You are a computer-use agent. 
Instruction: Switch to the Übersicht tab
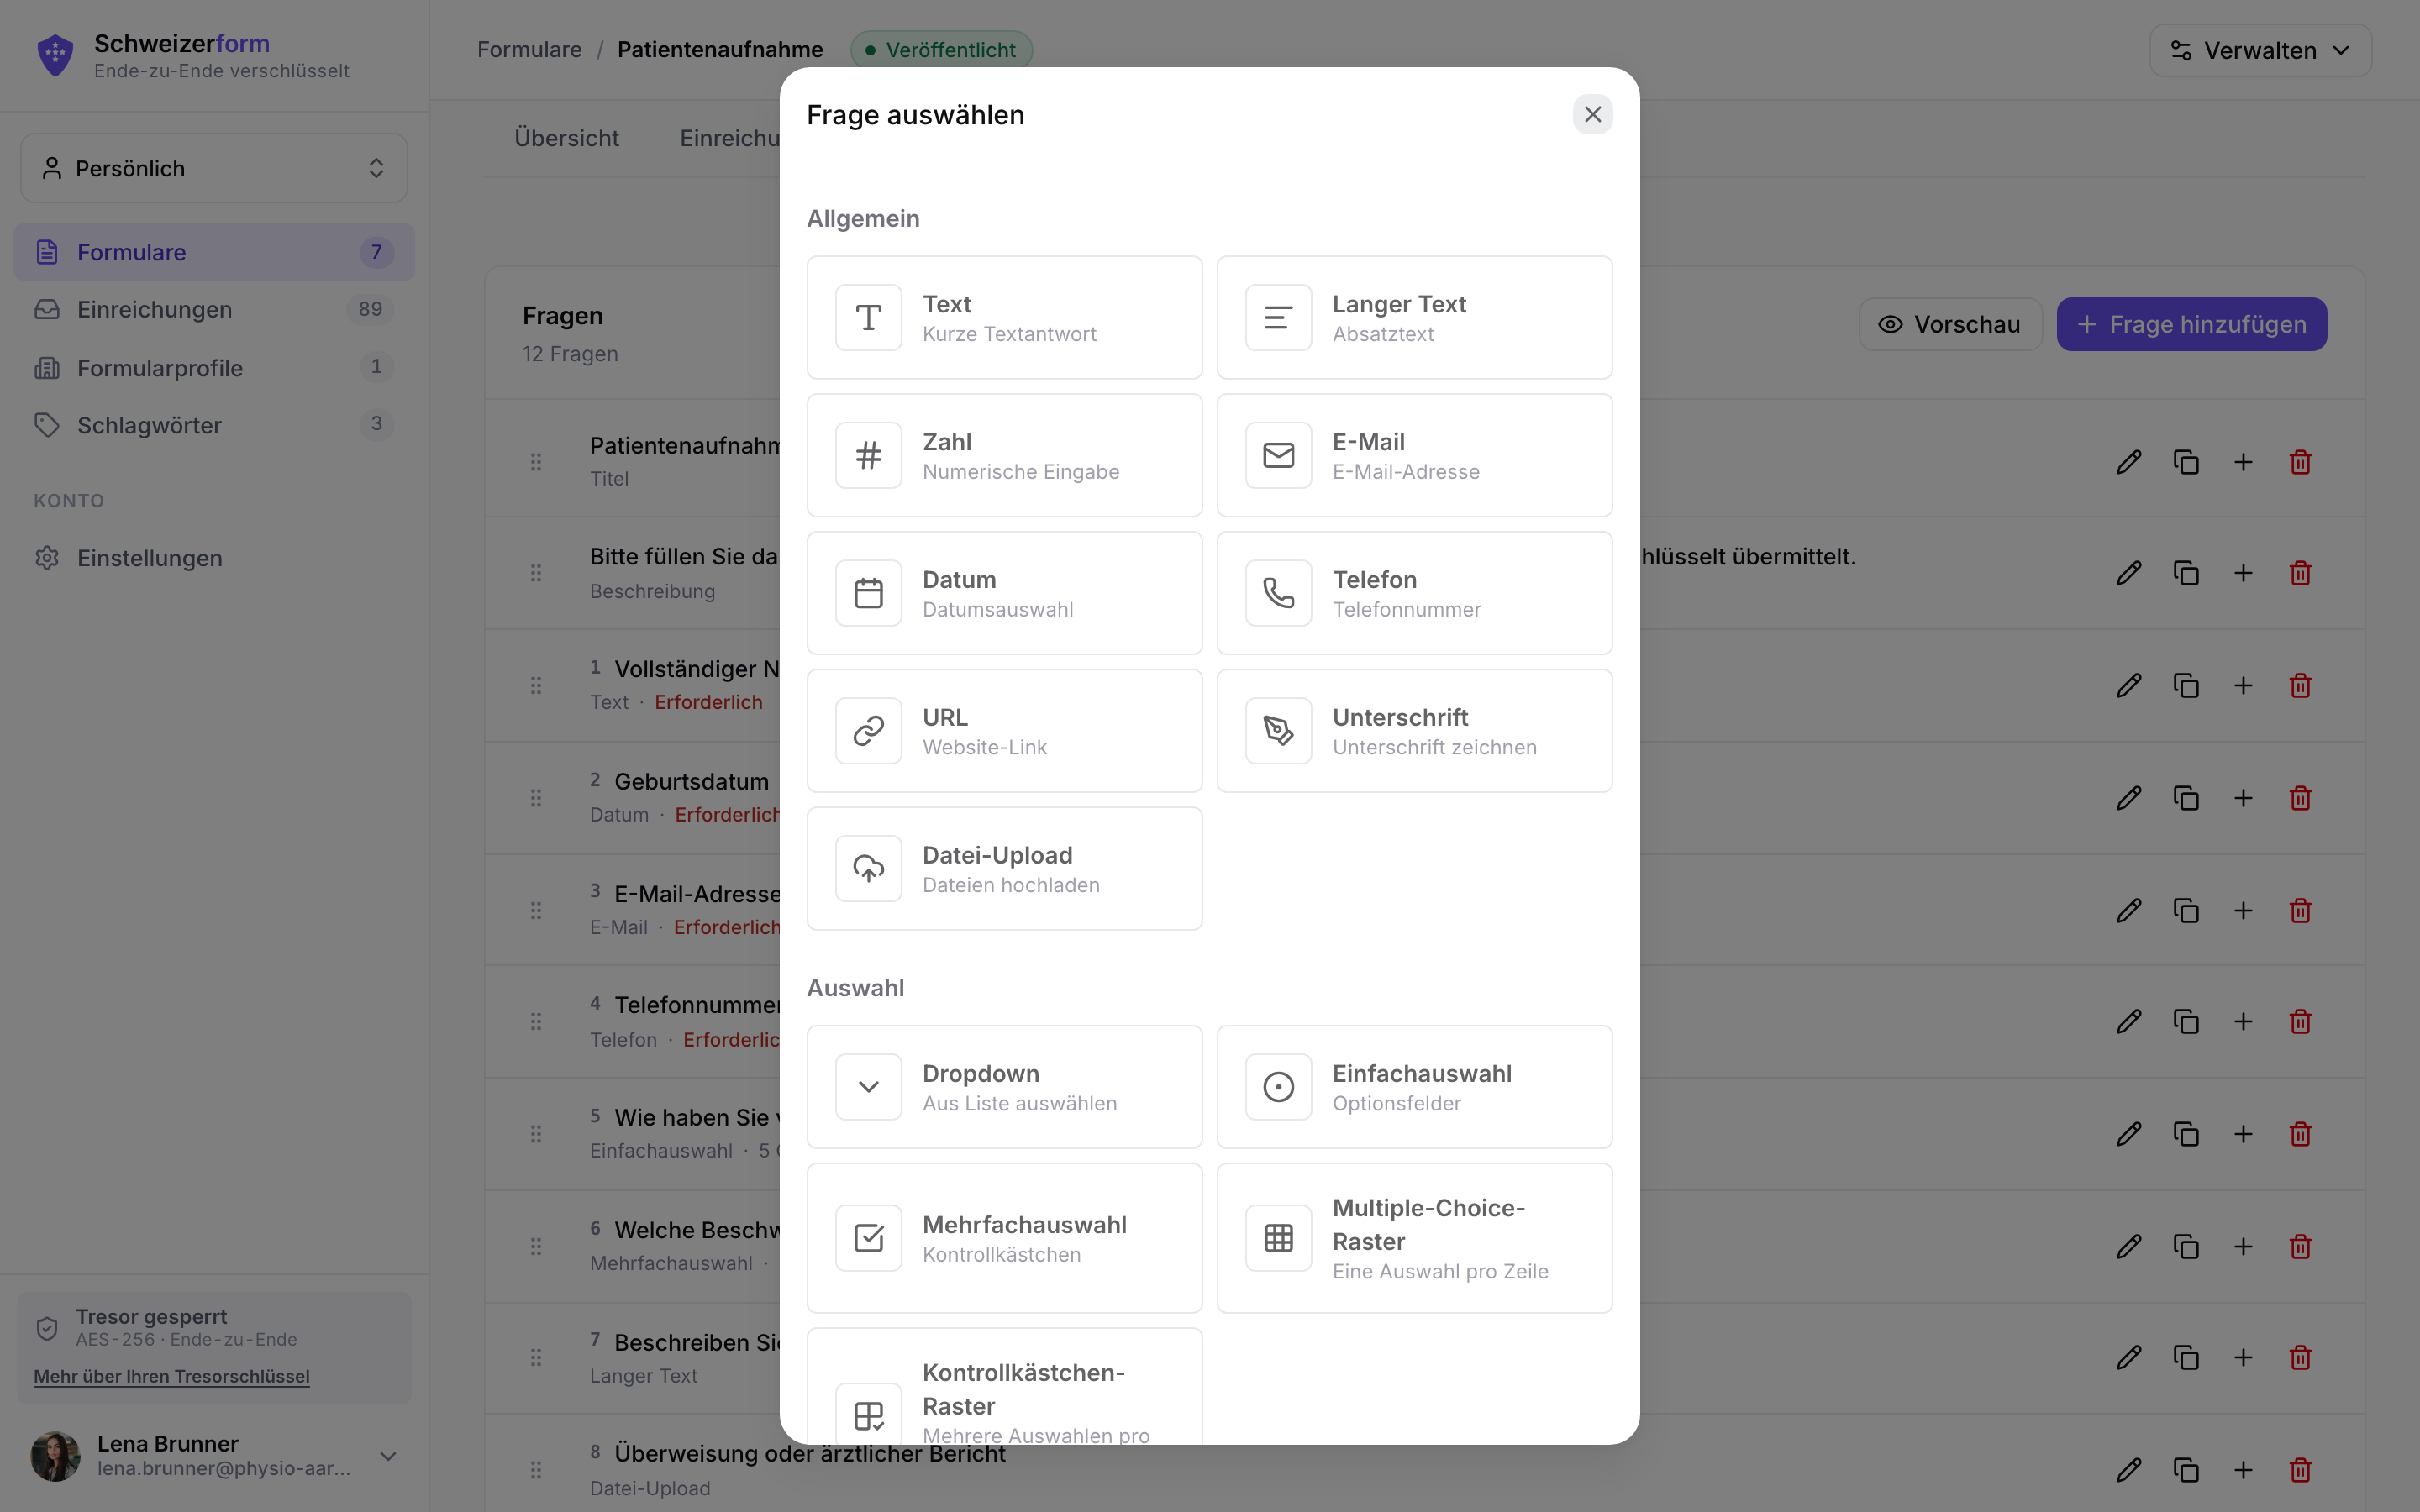[566, 138]
